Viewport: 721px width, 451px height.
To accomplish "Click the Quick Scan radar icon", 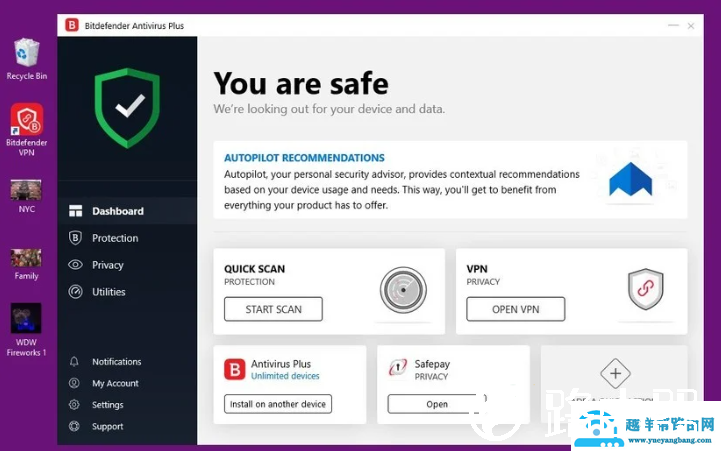I will coord(403,290).
